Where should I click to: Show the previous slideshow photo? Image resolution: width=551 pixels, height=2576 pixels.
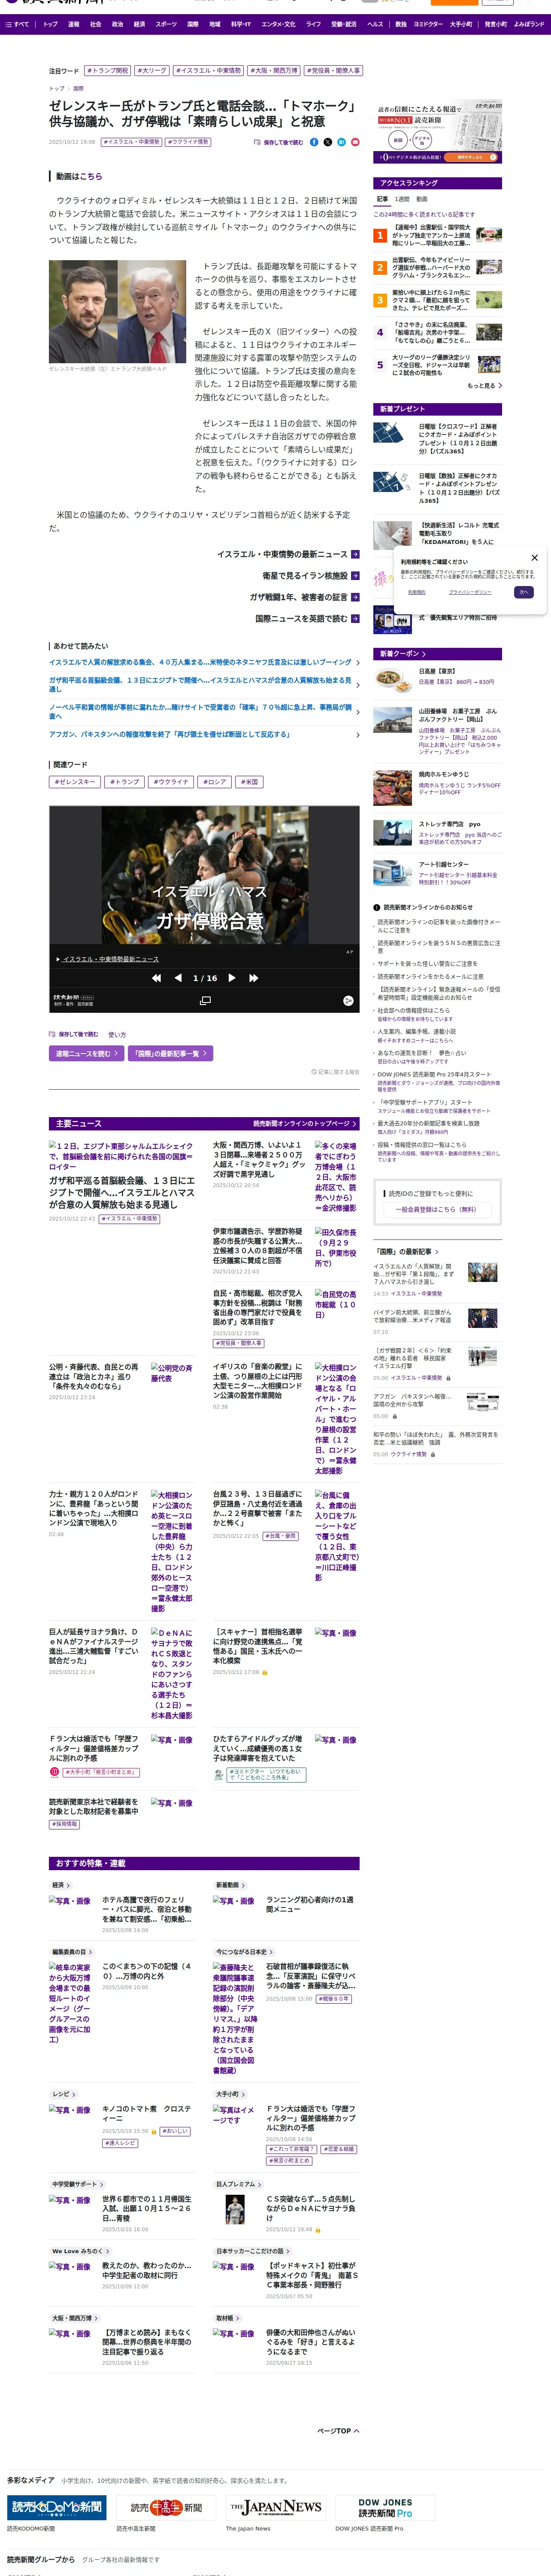178,978
